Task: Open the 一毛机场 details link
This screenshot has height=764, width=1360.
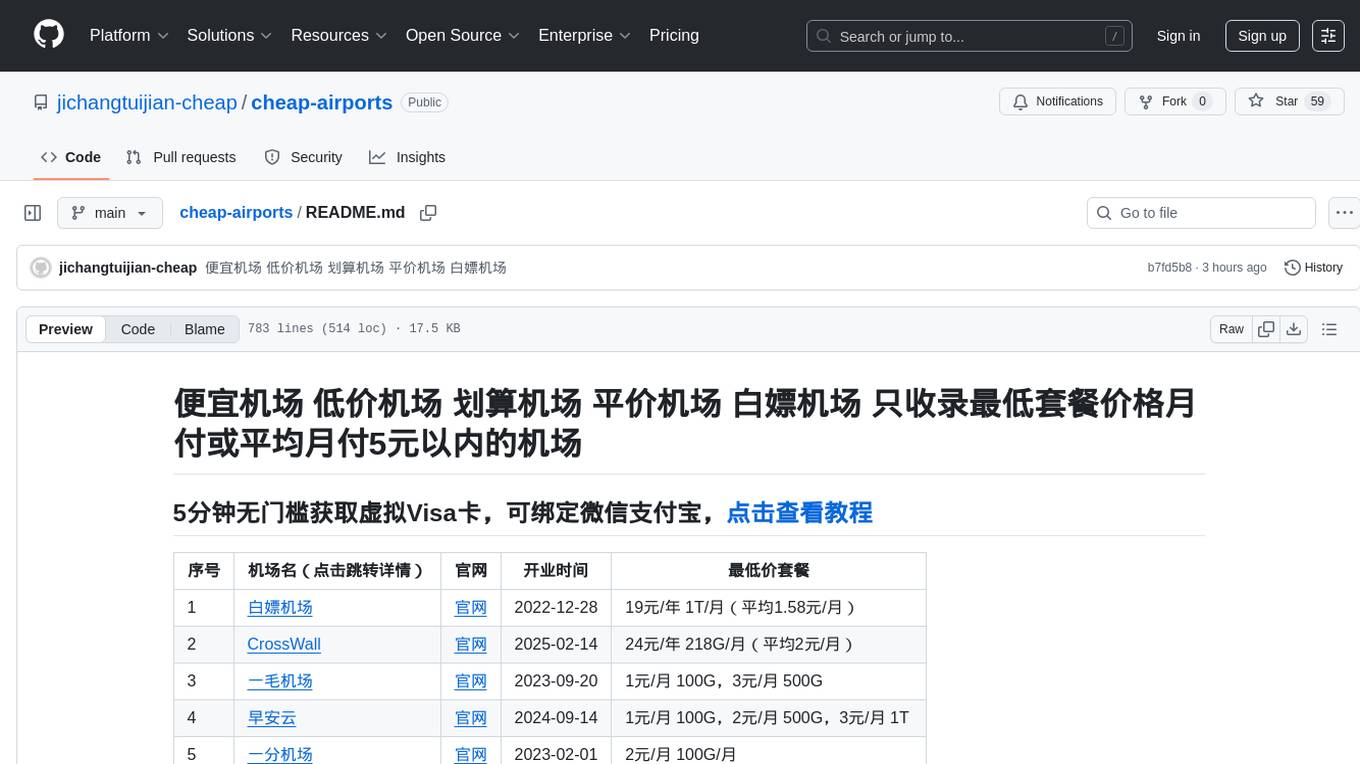Action: click(x=280, y=681)
